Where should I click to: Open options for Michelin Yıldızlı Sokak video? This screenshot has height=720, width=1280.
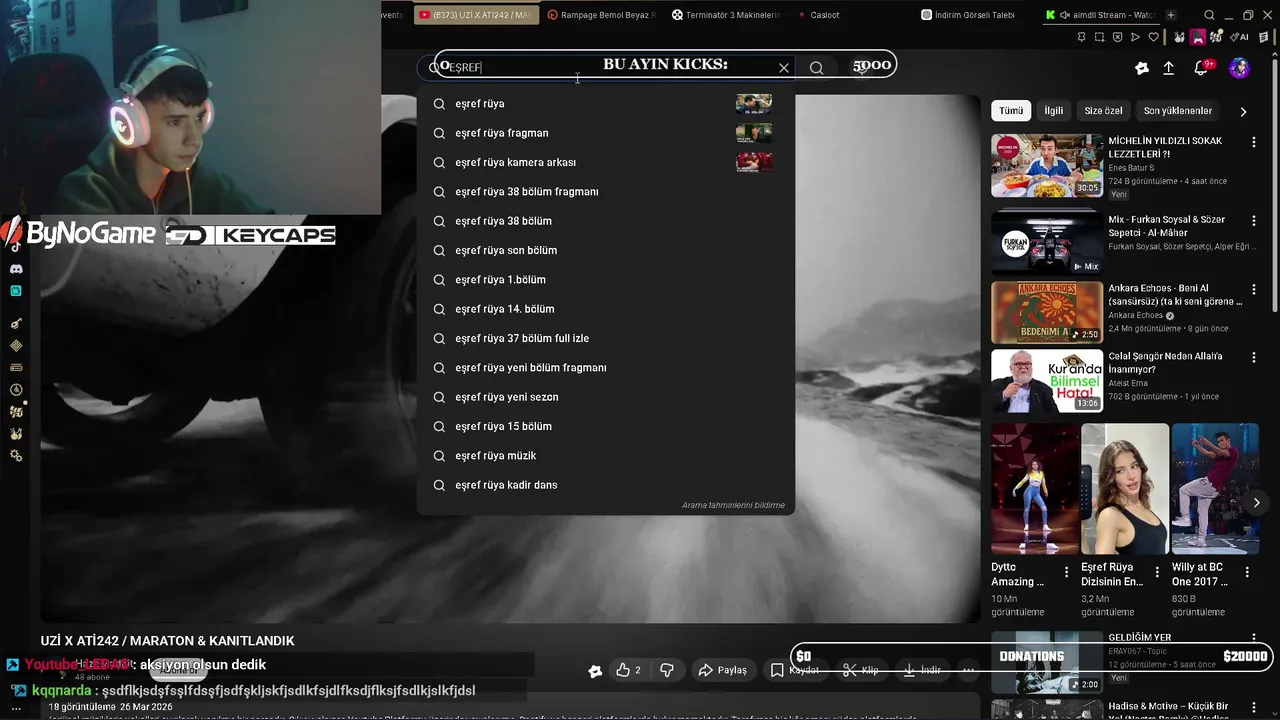[1253, 142]
